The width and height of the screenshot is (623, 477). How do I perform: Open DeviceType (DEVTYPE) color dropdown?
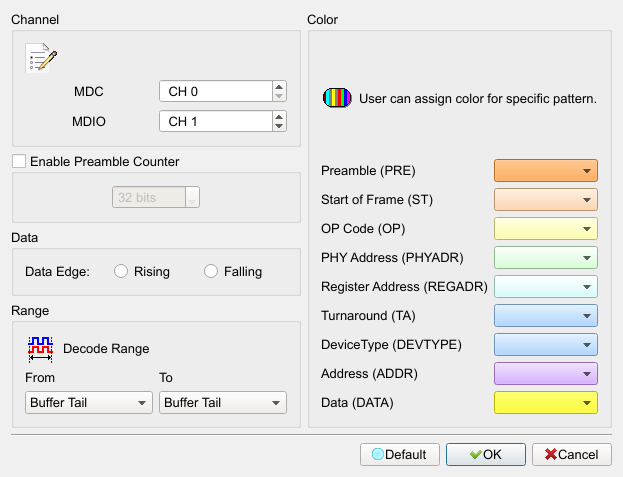tap(546, 344)
